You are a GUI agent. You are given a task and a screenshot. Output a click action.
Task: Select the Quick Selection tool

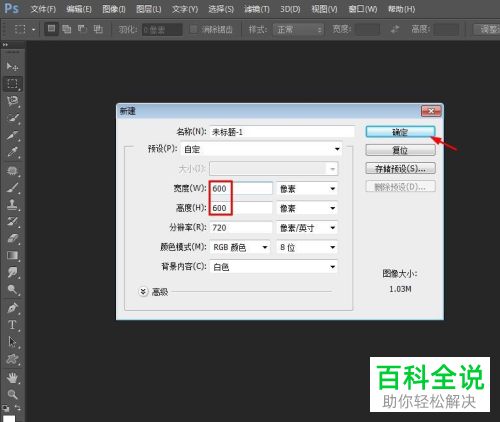pos(12,118)
